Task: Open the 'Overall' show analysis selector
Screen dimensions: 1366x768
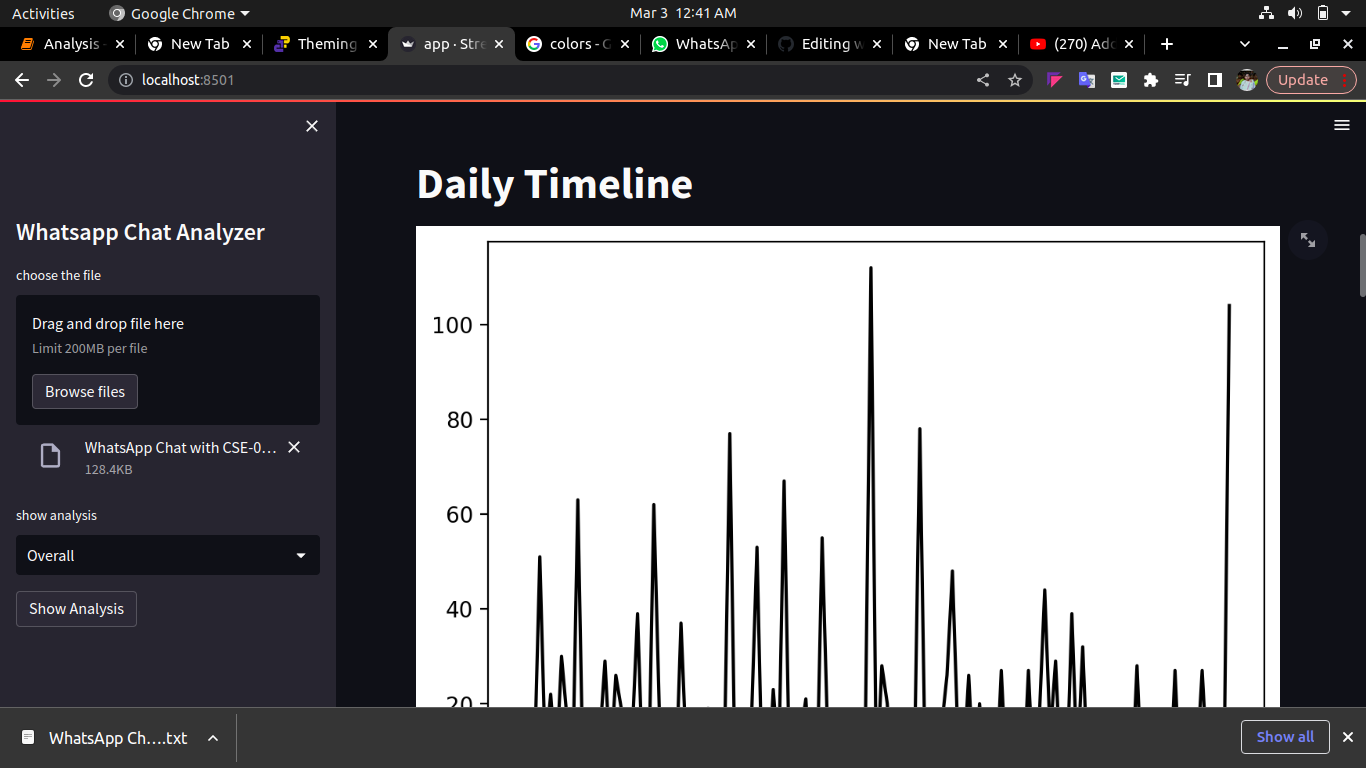Action: 167,555
